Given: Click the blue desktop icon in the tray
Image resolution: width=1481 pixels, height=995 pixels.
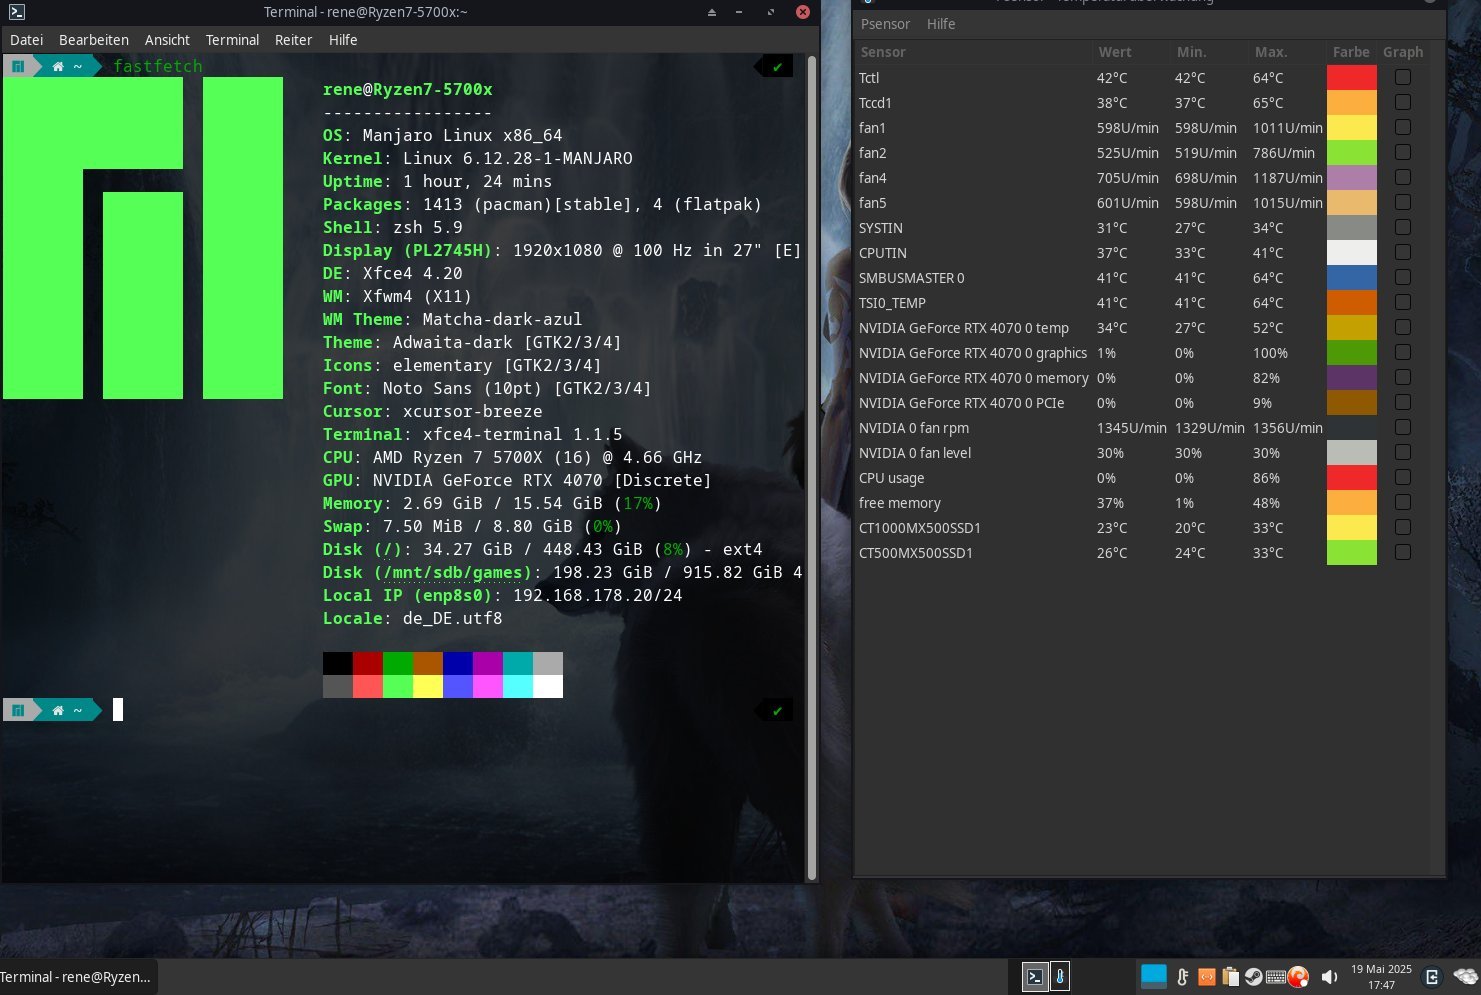Looking at the screenshot, I should coord(1154,976).
